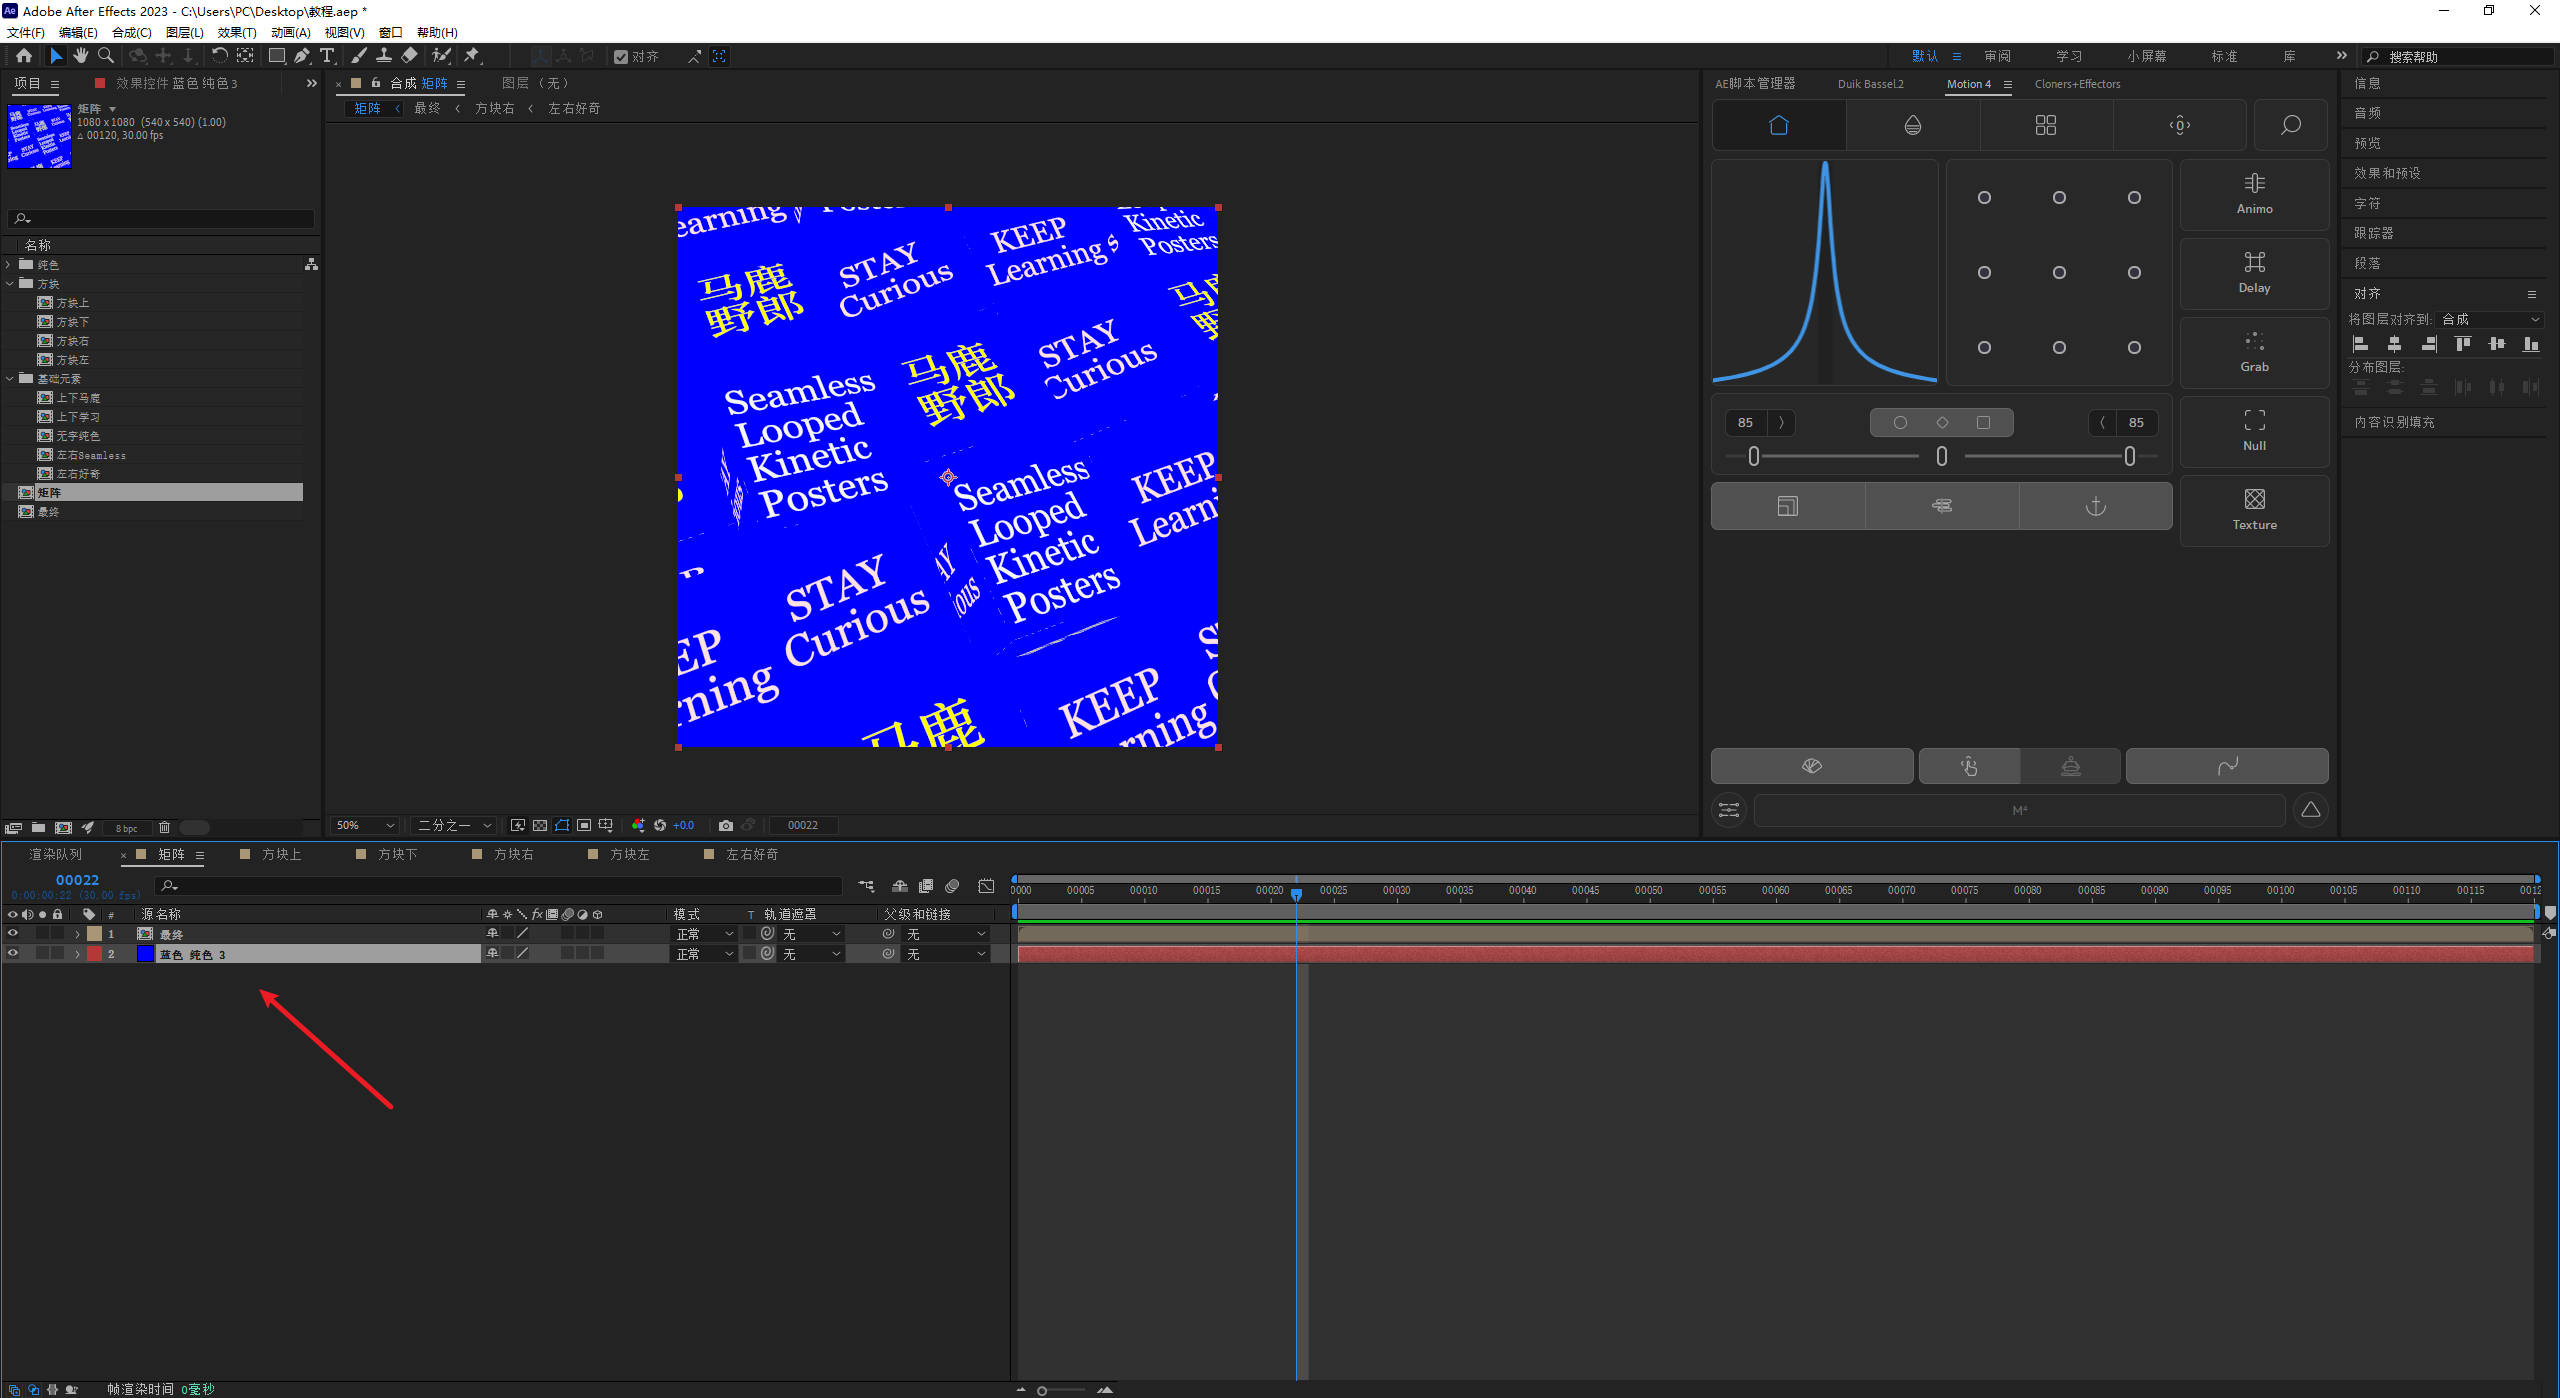Open the 50% magnification dropdown
2560x1398 pixels.
366,825
